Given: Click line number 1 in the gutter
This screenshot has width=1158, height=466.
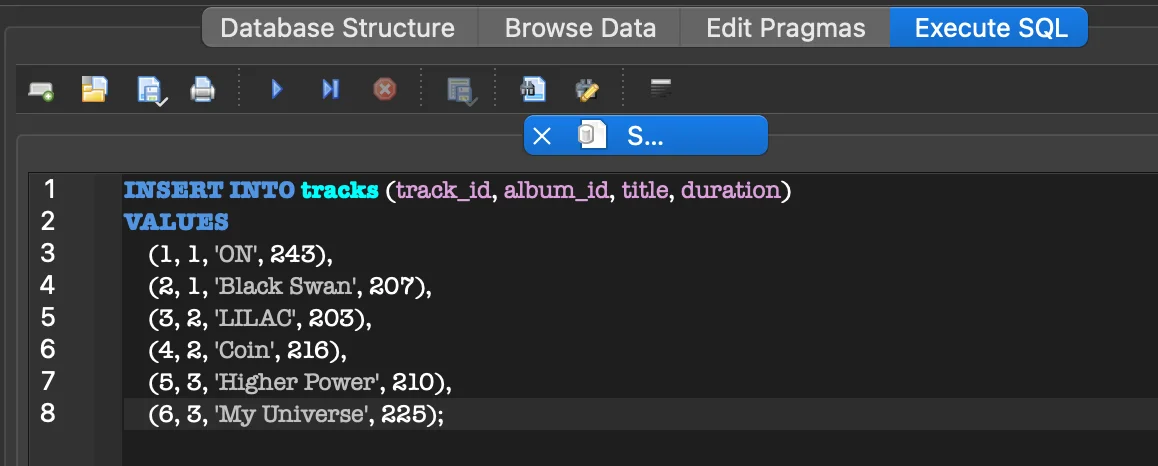Looking at the screenshot, I should pos(50,189).
